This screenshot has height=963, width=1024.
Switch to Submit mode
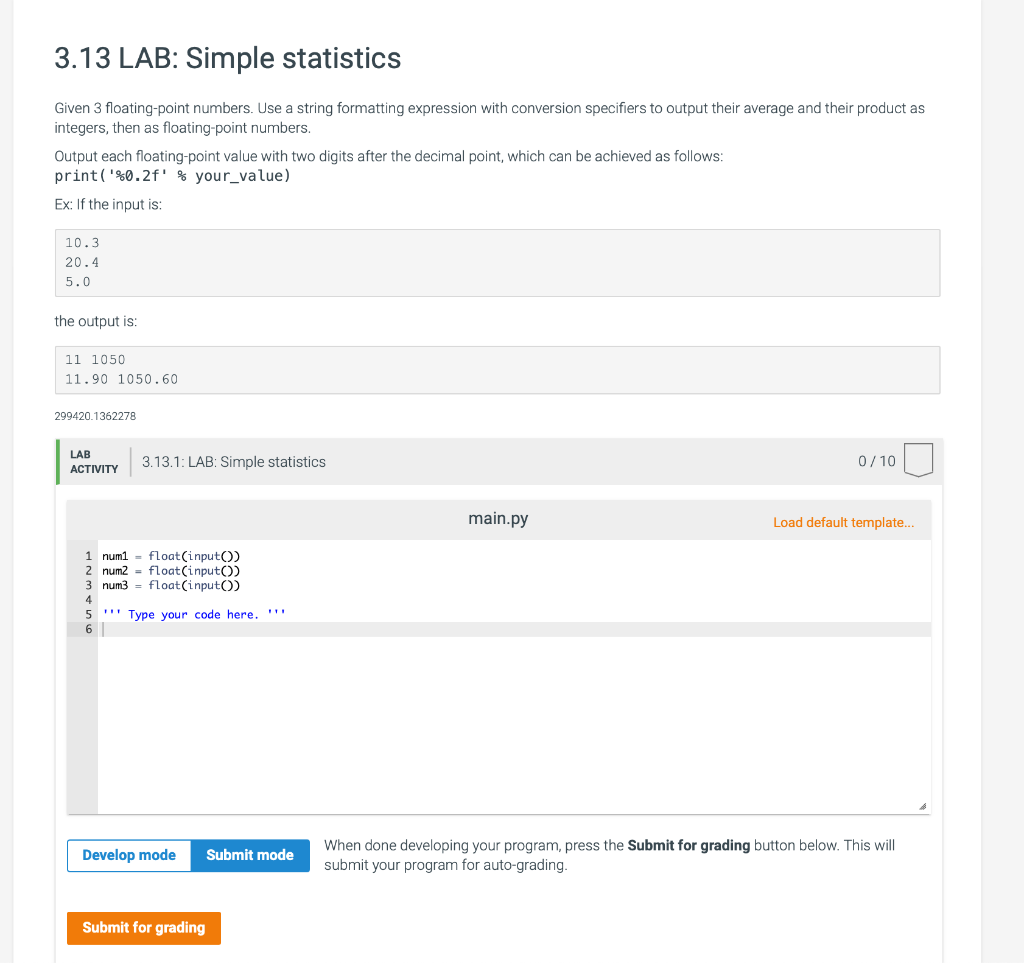(x=250, y=855)
